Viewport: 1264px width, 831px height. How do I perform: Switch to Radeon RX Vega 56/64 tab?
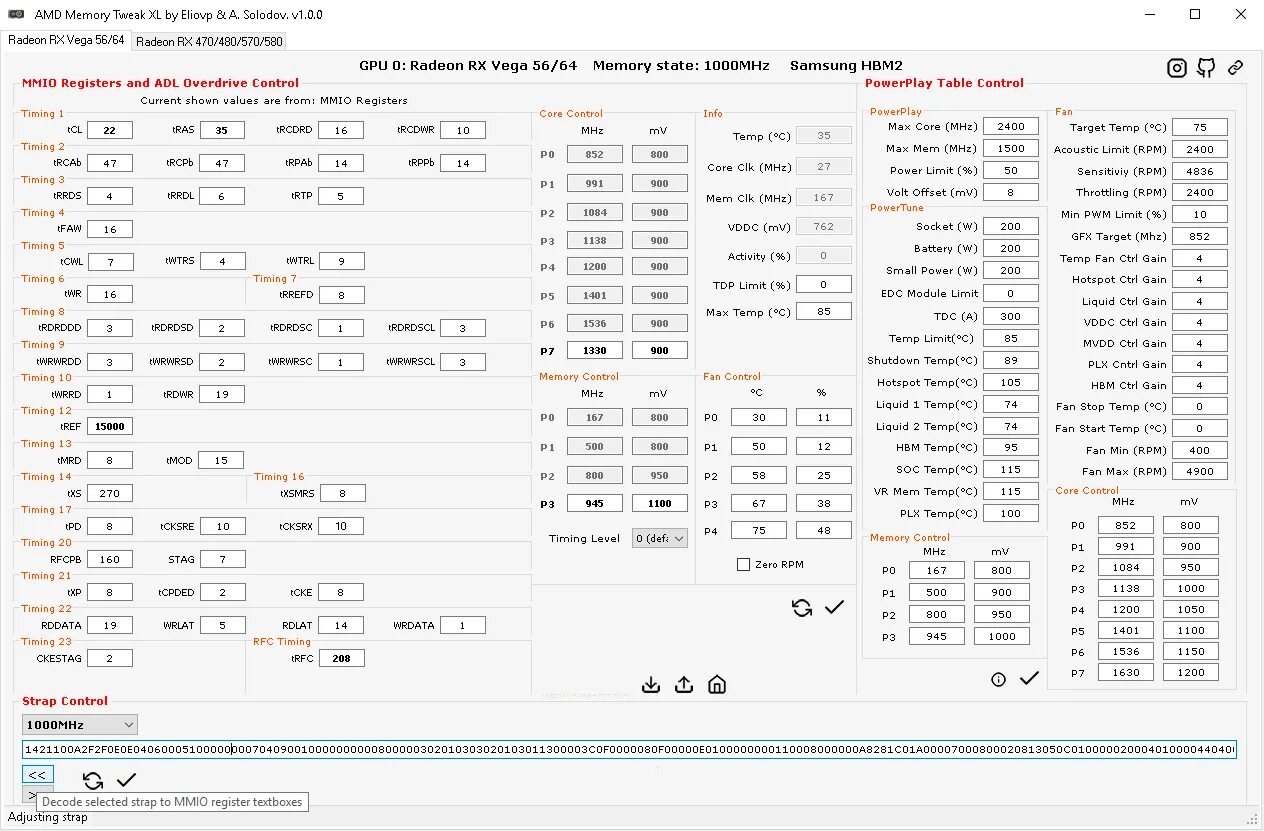(x=66, y=40)
